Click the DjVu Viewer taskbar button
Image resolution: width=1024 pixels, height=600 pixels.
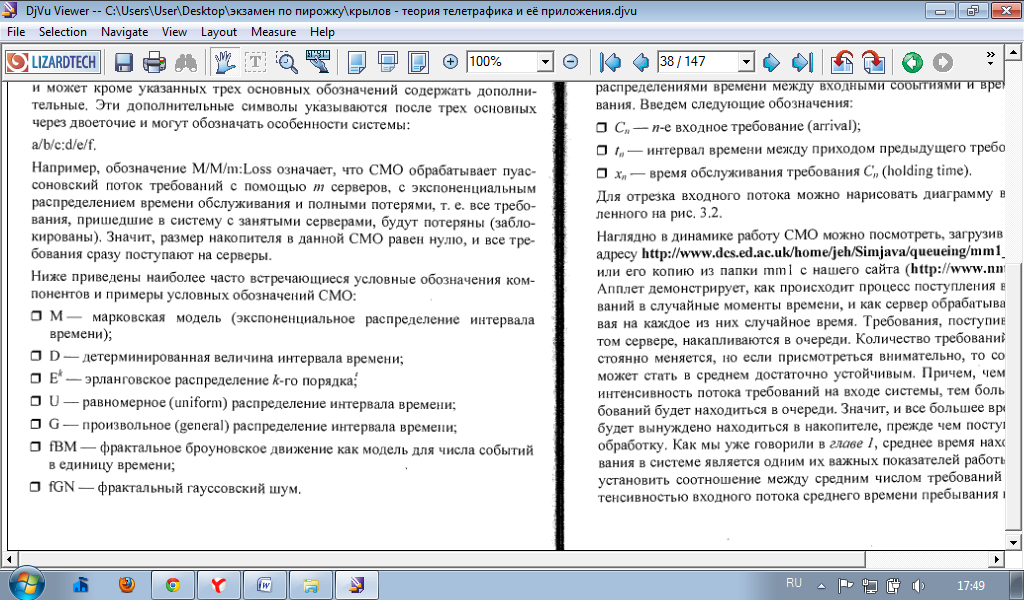click(x=356, y=585)
